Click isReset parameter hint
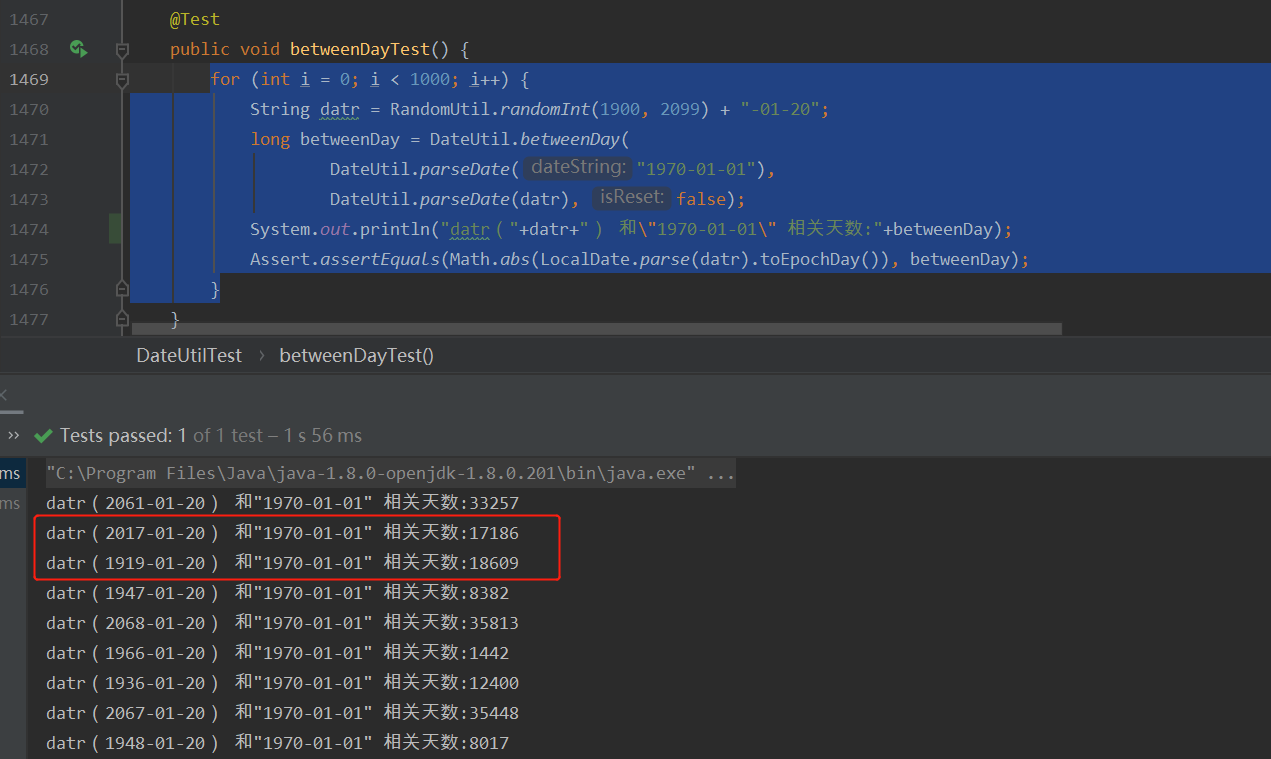Screen dimensions: 1271x759 point(631,198)
